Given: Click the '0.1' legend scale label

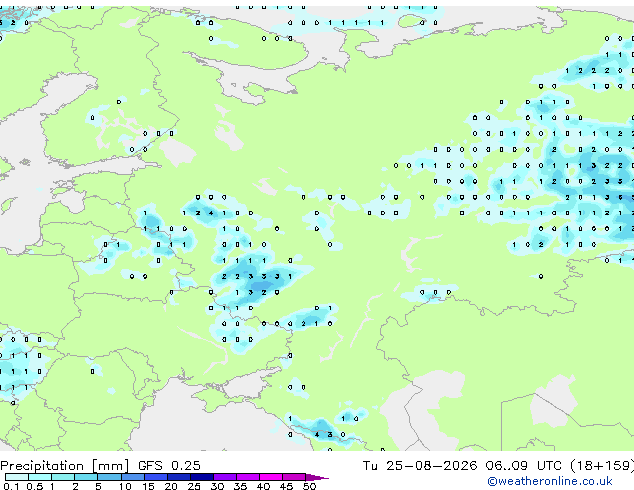Looking at the screenshot, I should coord(11,486).
